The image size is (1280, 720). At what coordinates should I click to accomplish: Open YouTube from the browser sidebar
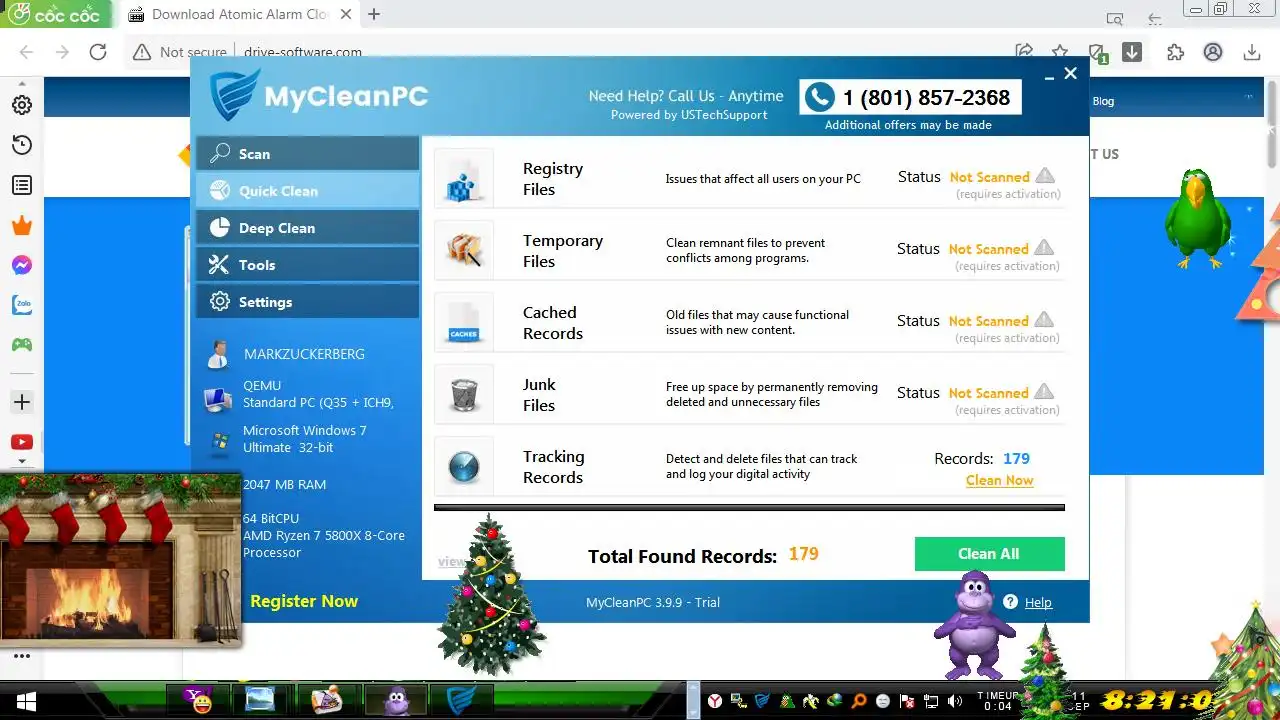[21, 442]
